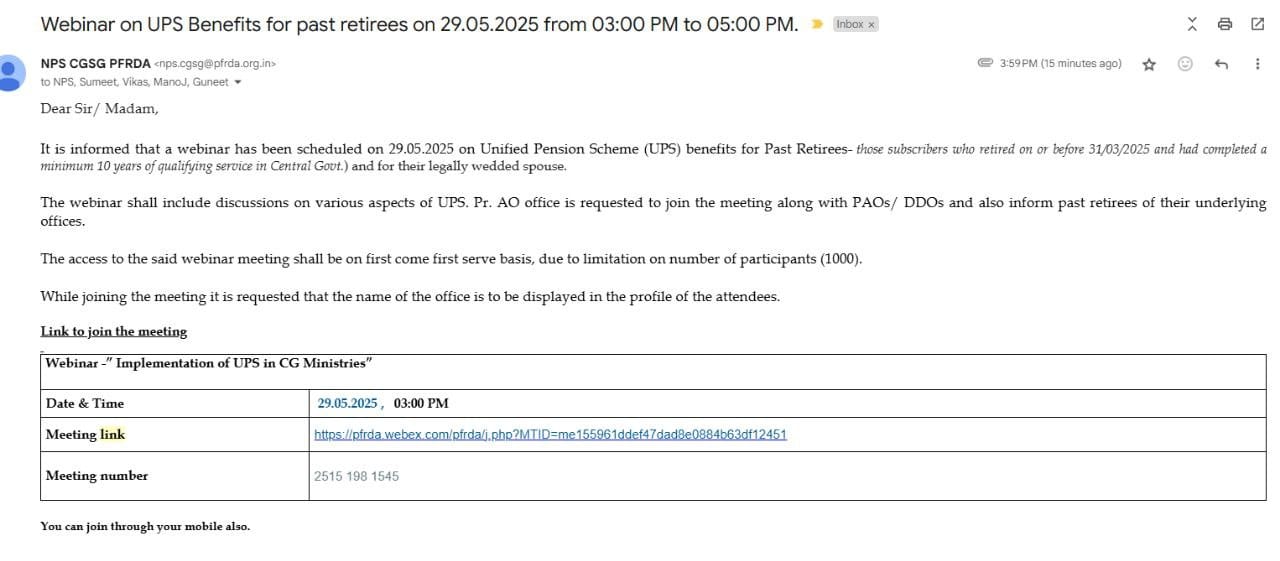Viewport: 1280px width, 561px height.
Task: Add an emoji reaction to the email
Action: 1185,64
